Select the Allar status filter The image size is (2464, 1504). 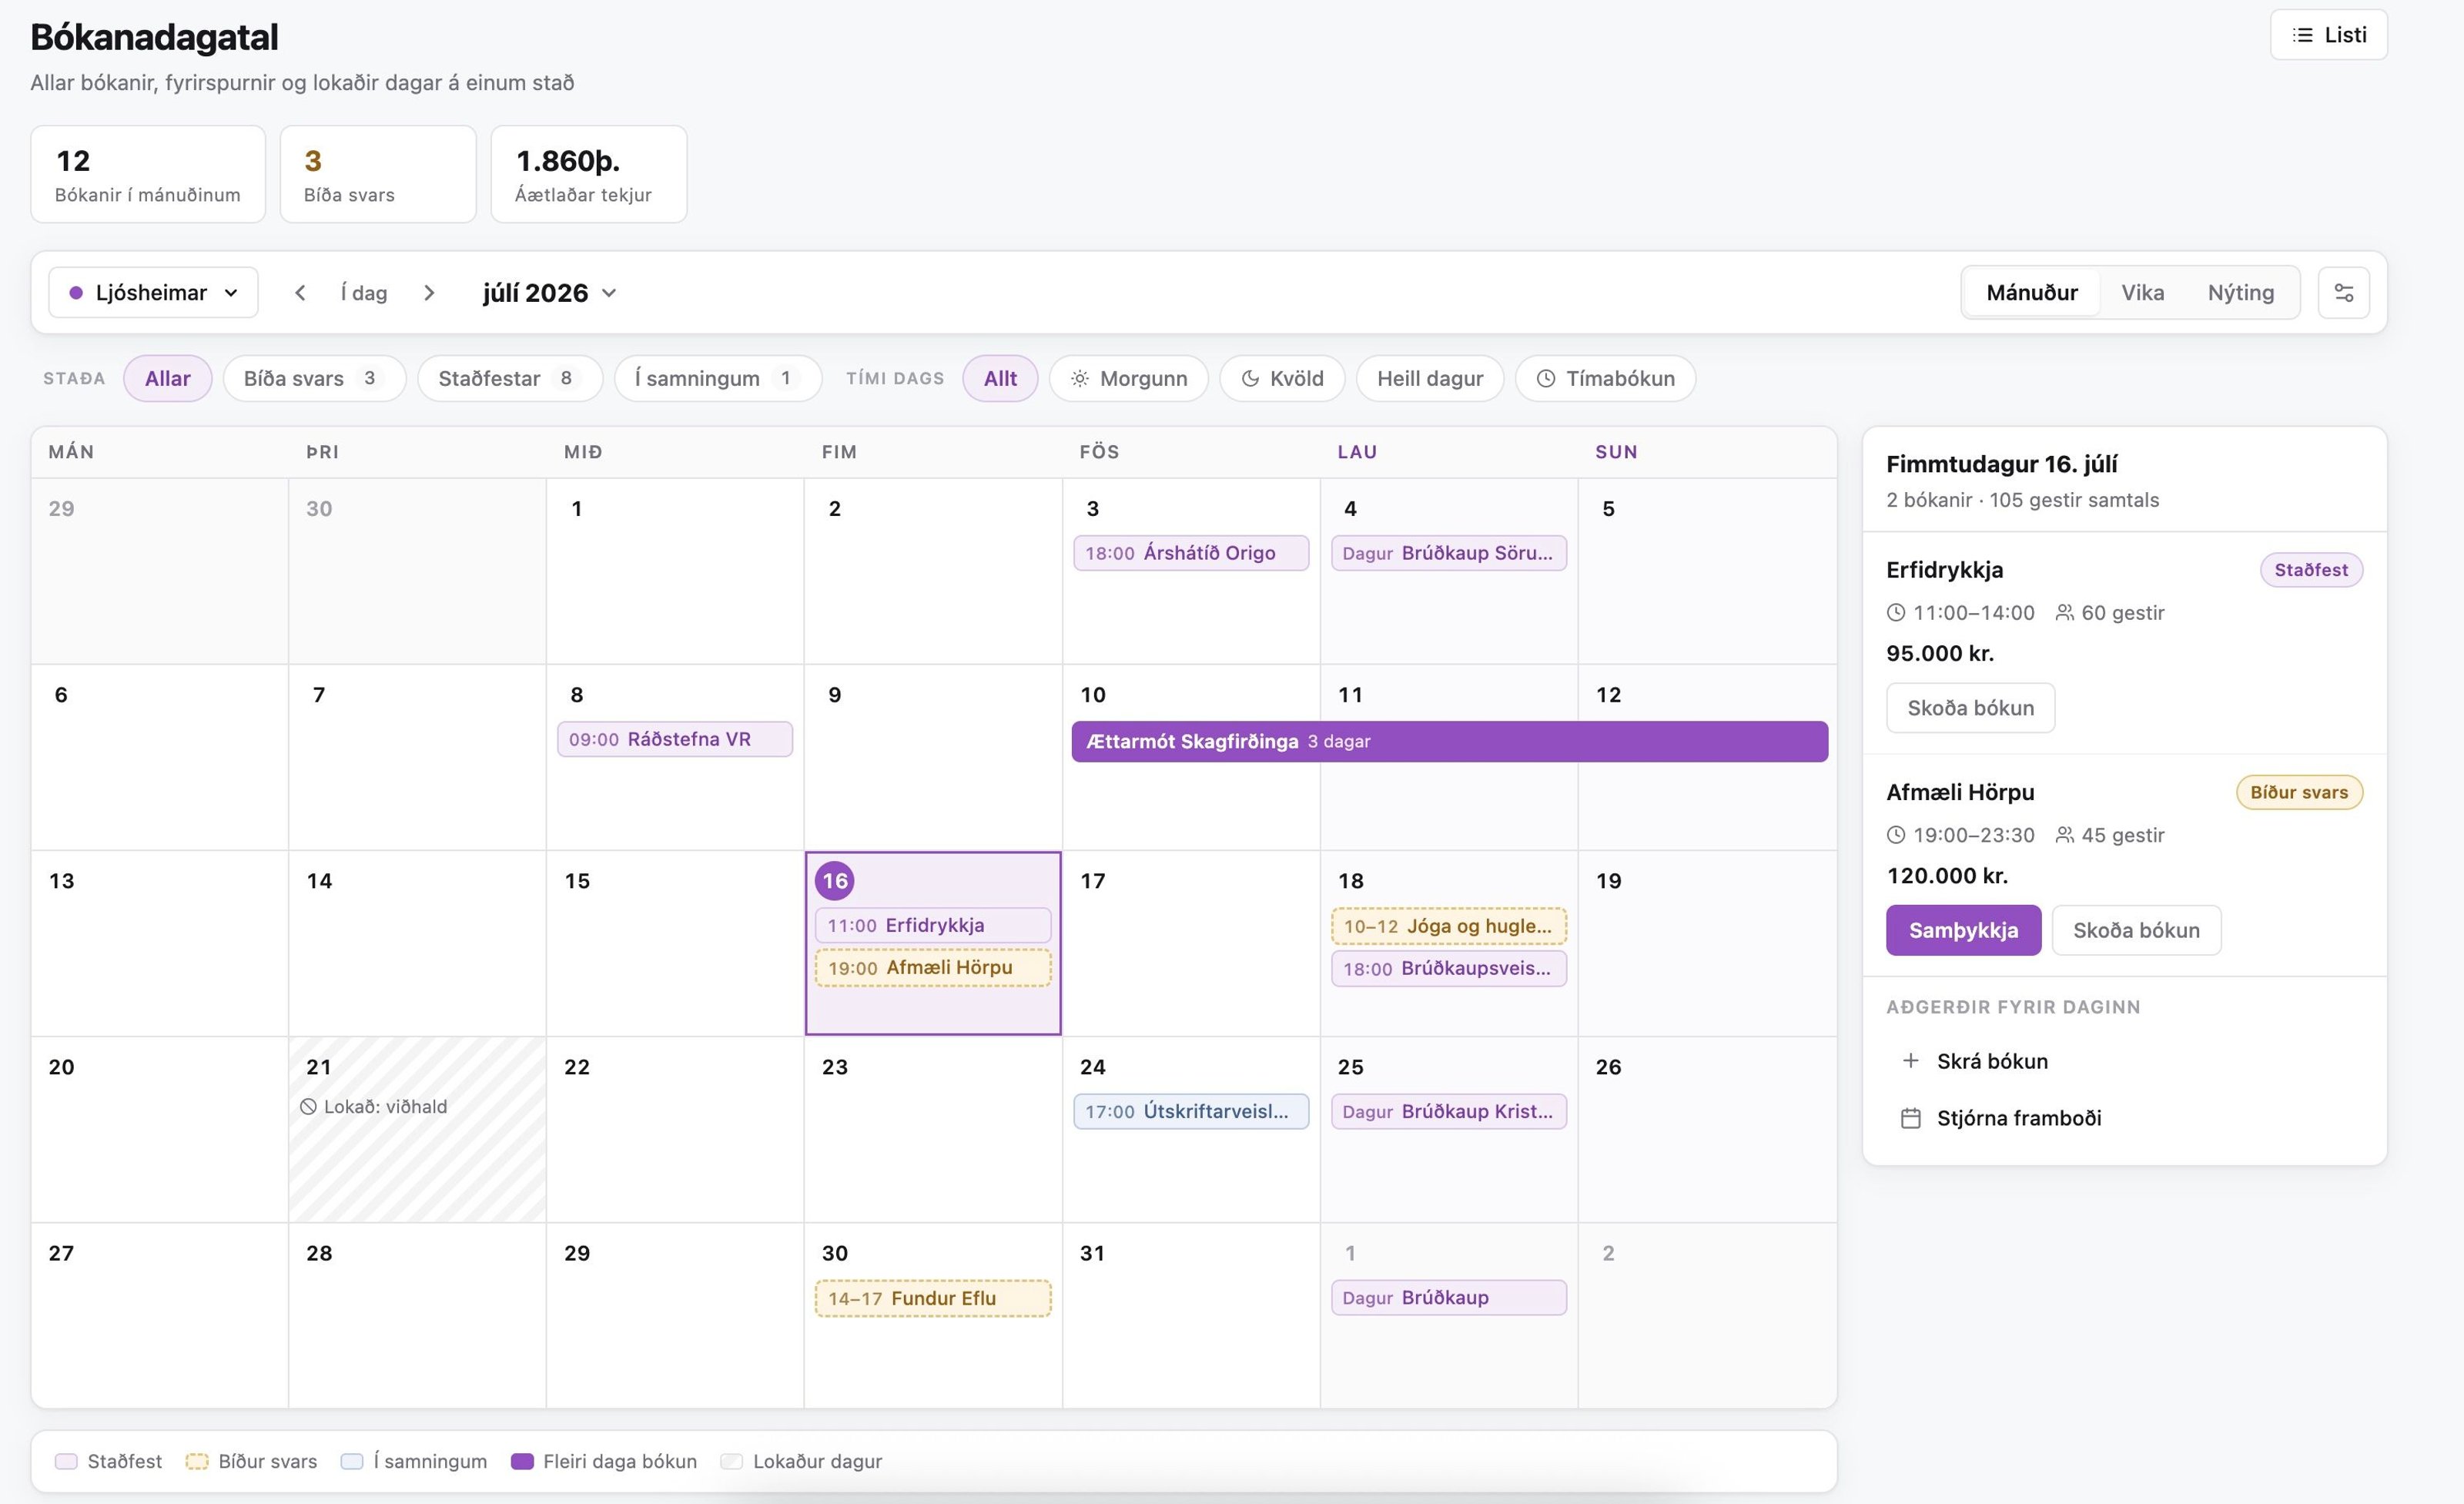click(167, 379)
